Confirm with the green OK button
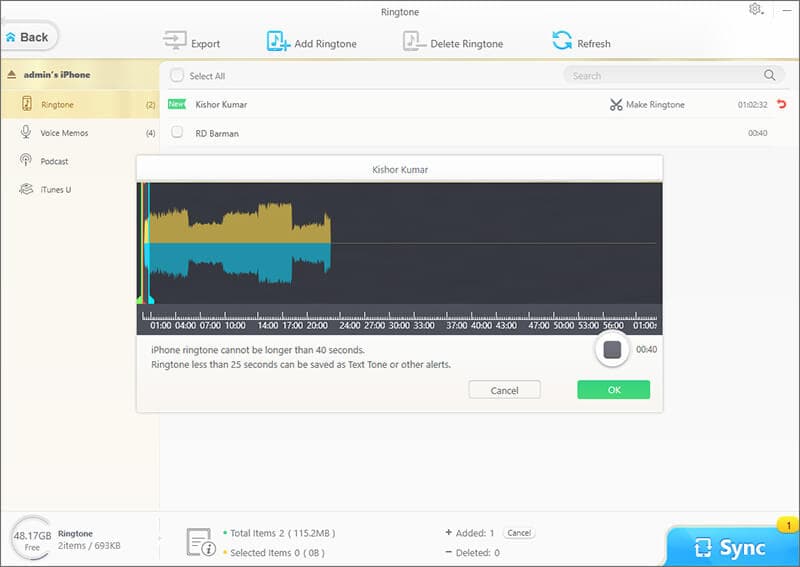Image resolution: width=800 pixels, height=567 pixels. tap(614, 390)
